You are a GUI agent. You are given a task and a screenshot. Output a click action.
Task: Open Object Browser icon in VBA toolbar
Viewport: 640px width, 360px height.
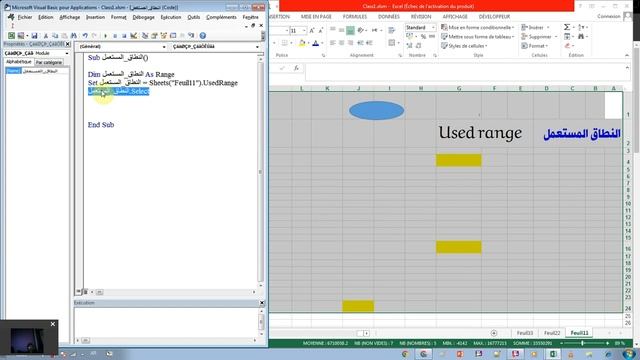pyautogui.click(x=164, y=36)
